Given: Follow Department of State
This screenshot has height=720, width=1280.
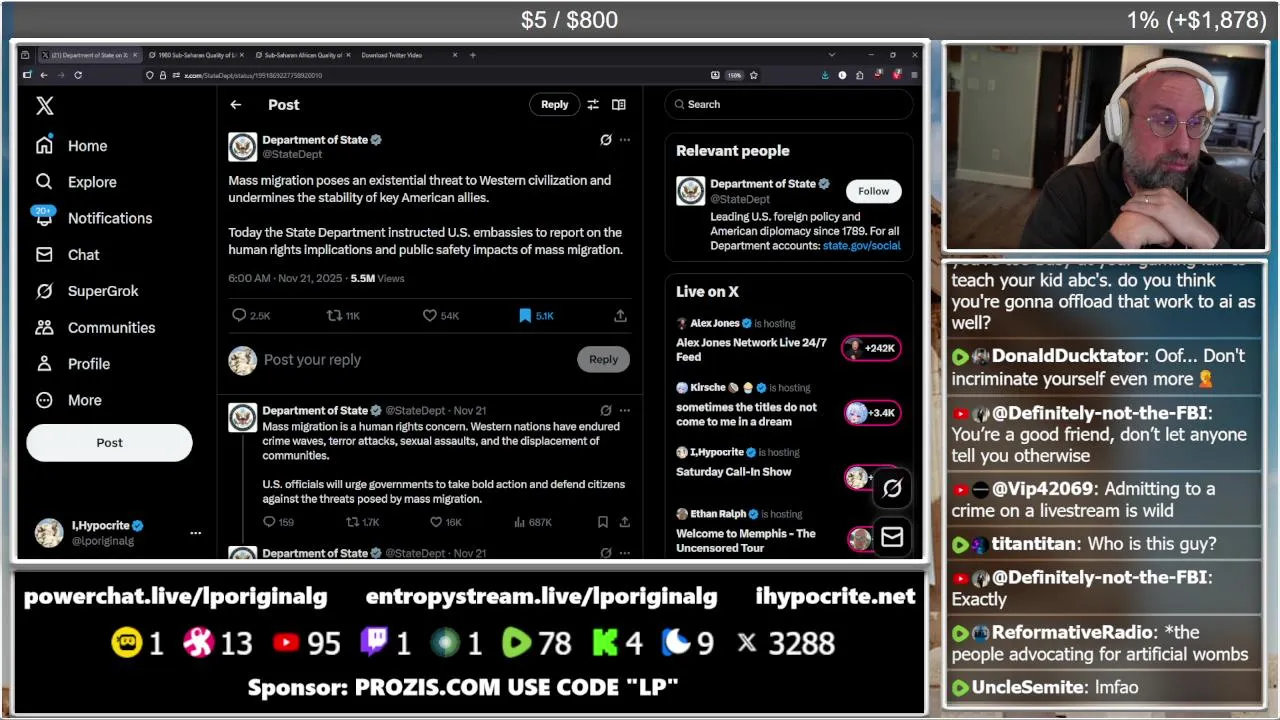Looking at the screenshot, I should 873,191.
